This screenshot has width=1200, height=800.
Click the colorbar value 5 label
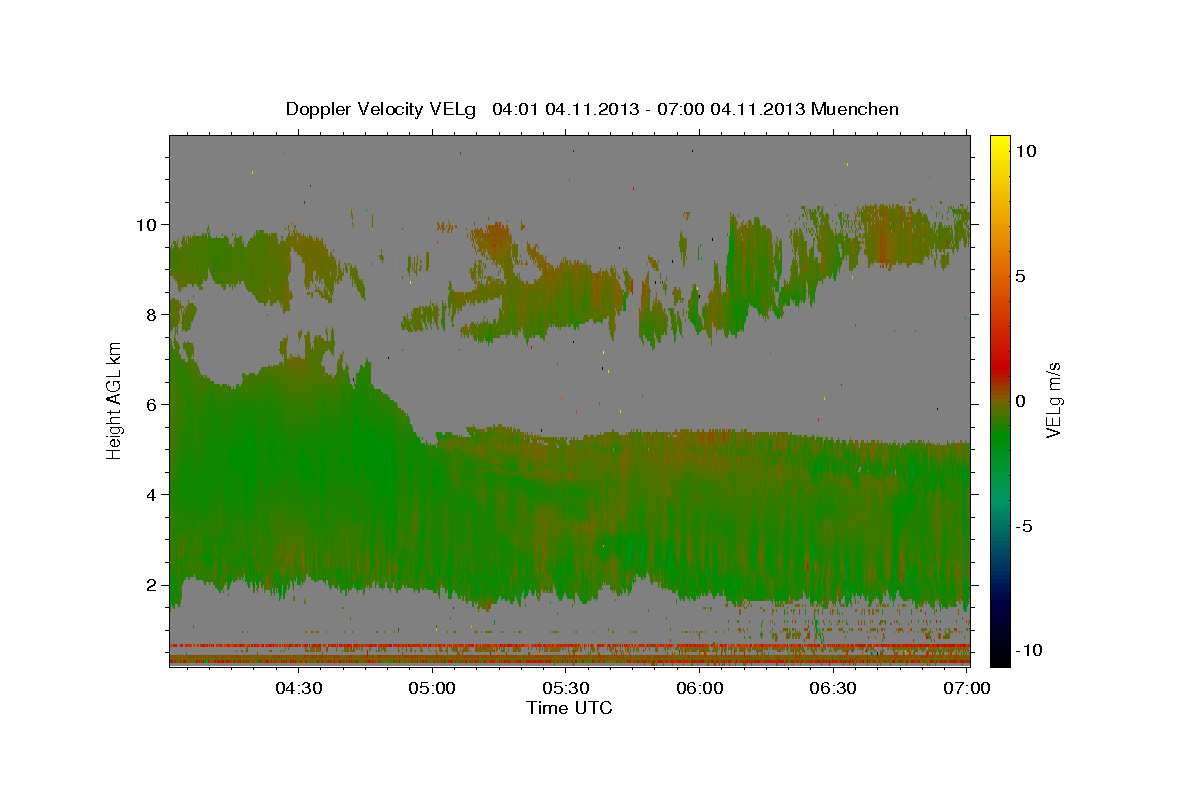click(1020, 276)
